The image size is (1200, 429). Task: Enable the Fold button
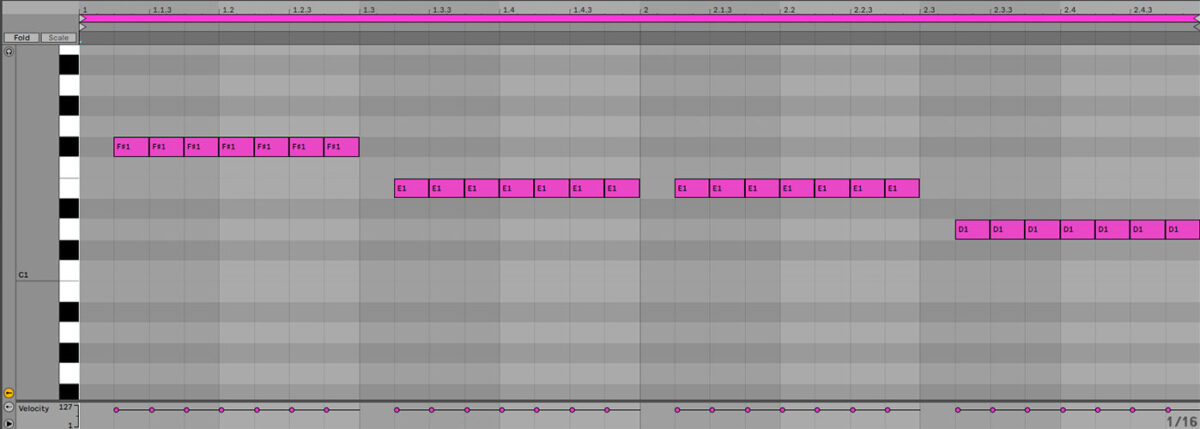tap(22, 37)
